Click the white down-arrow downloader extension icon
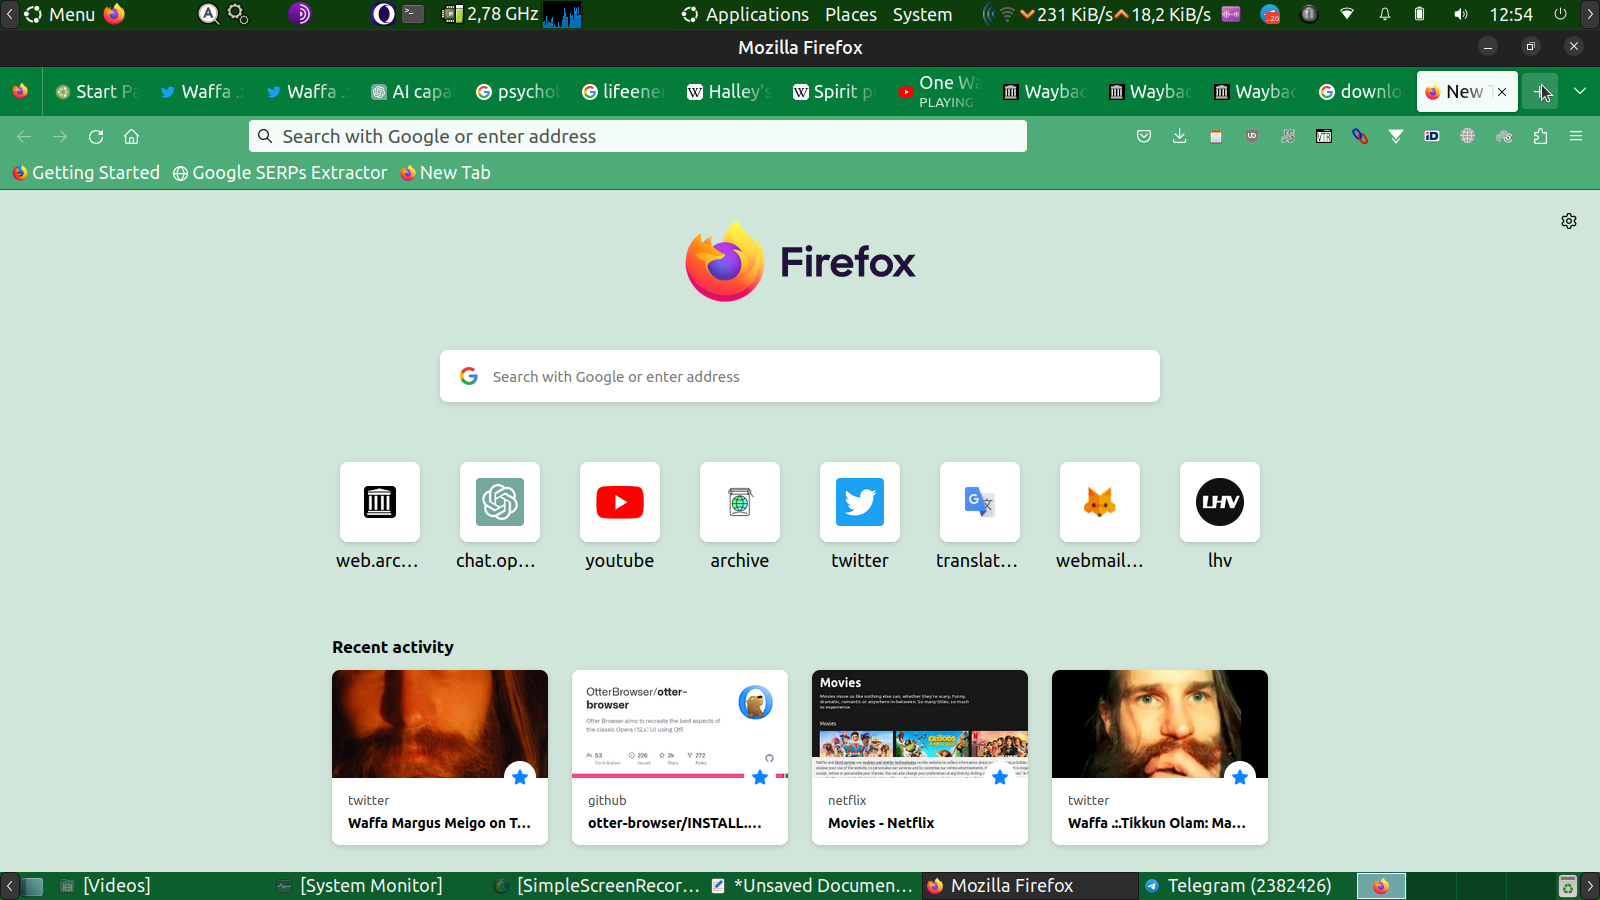The height and width of the screenshot is (900, 1600). (1396, 136)
